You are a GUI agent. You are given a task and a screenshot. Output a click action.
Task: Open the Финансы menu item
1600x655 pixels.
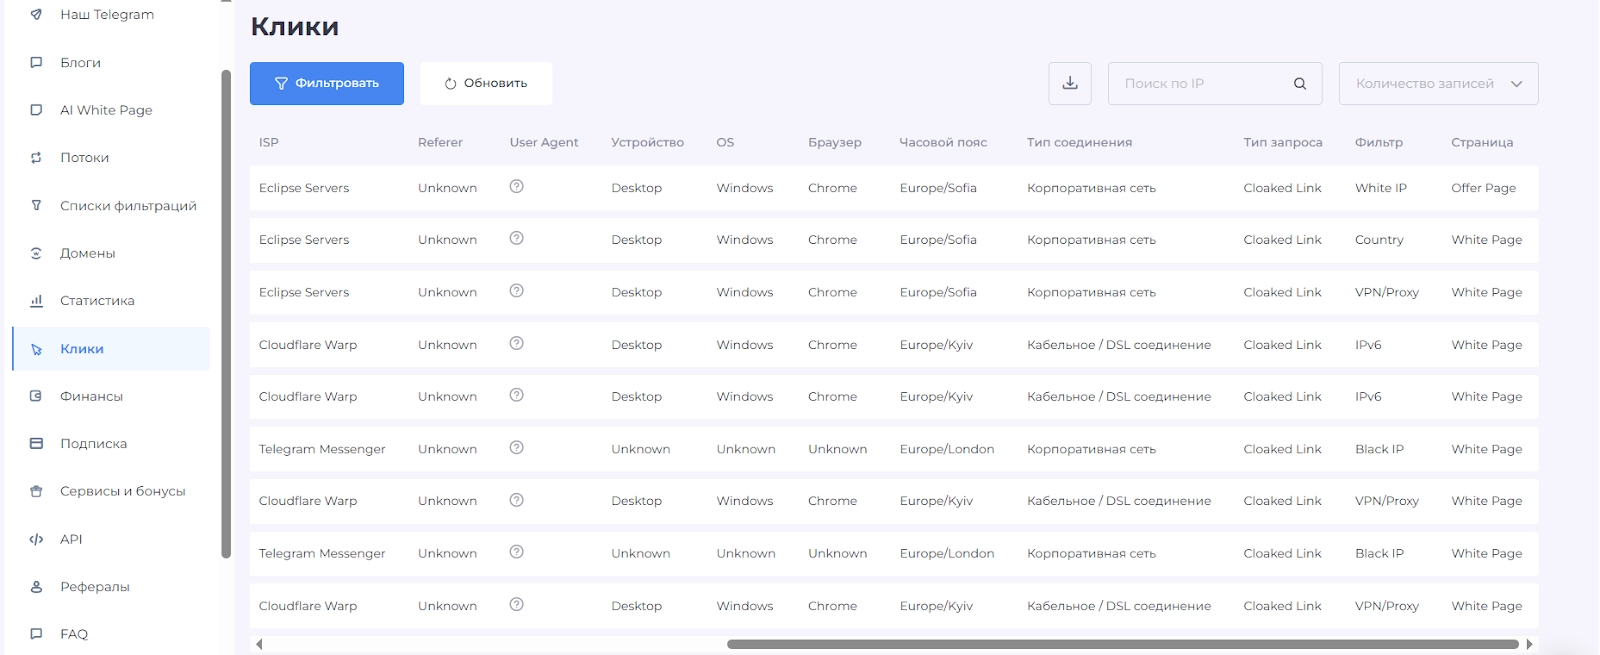point(91,396)
